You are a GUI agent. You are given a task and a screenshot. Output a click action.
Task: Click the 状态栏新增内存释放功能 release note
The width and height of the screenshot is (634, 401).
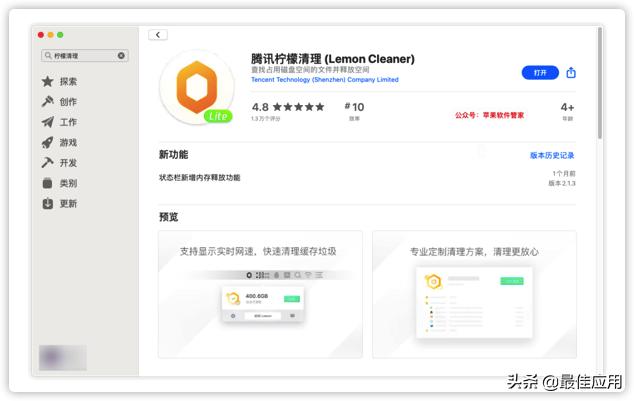click(200, 177)
